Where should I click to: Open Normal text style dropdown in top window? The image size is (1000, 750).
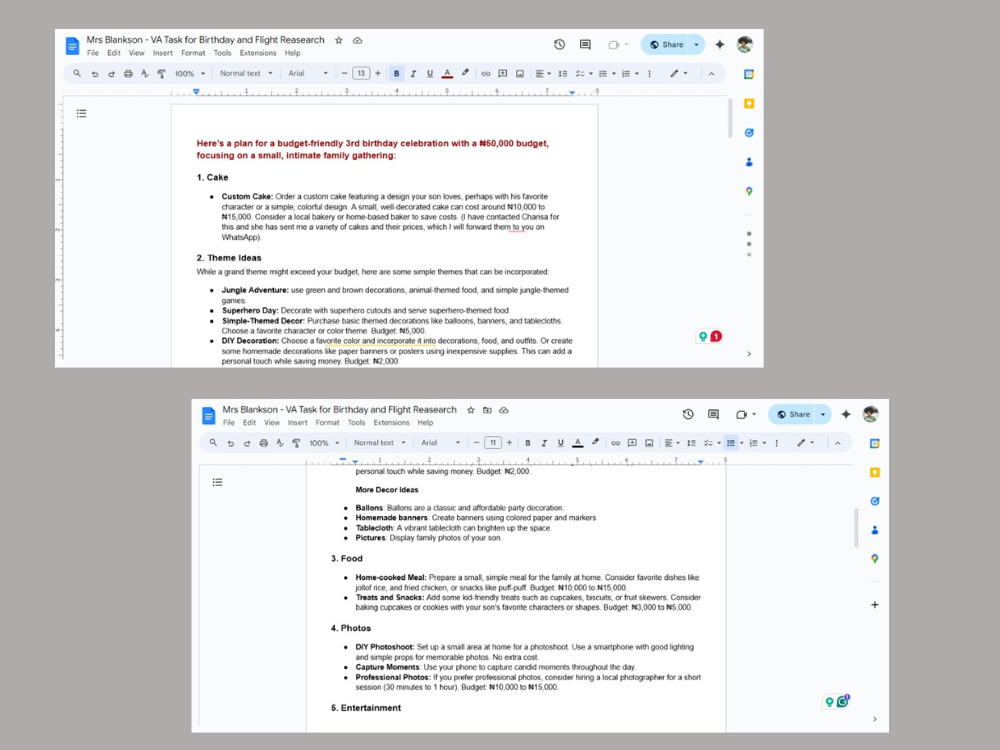[246, 73]
